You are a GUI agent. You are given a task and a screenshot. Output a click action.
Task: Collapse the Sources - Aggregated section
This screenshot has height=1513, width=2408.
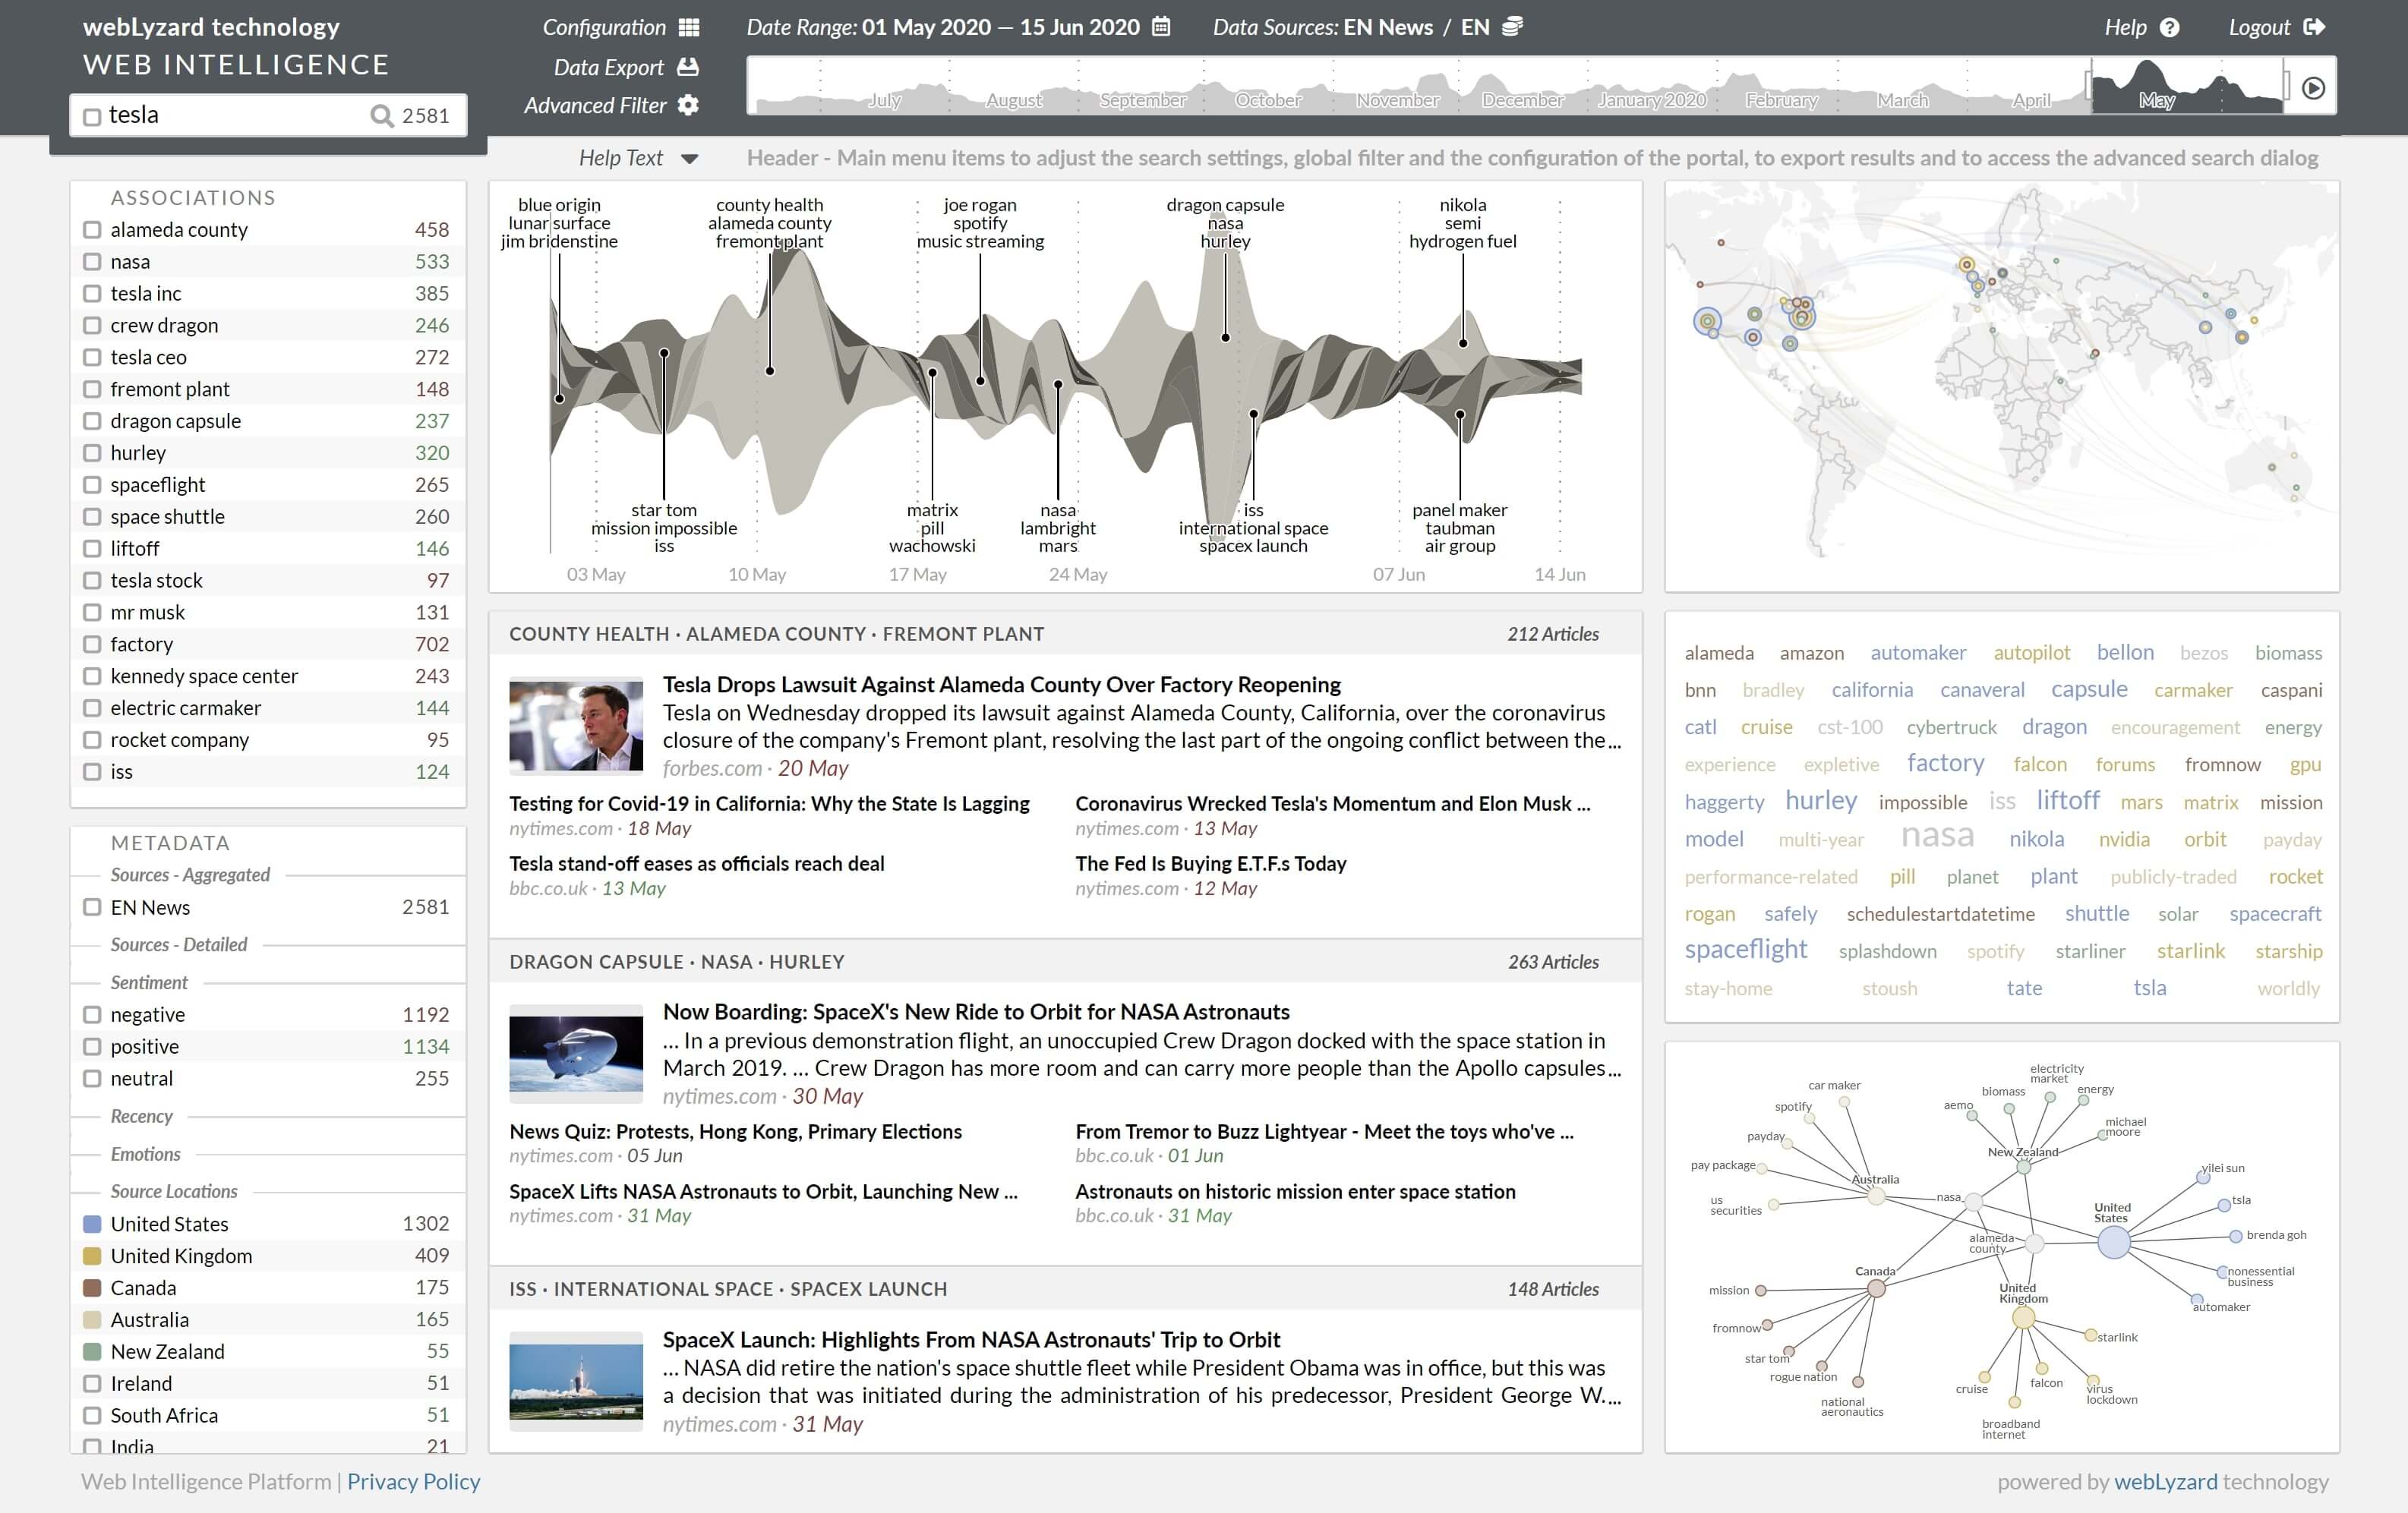click(x=190, y=875)
